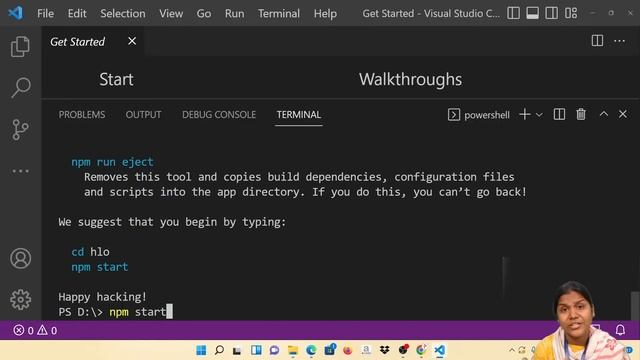Show additional views ellipsis in activity bar
Screen dimensions: 640x360
click(x=20, y=171)
